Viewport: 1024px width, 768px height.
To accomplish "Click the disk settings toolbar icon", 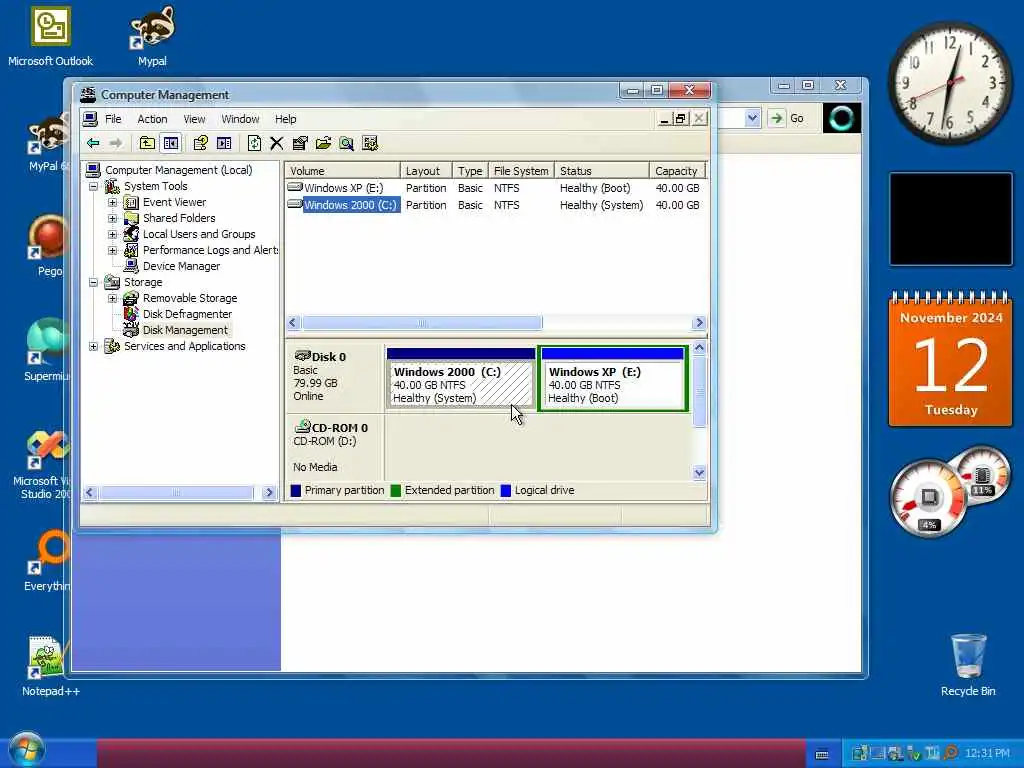I will (x=370, y=143).
